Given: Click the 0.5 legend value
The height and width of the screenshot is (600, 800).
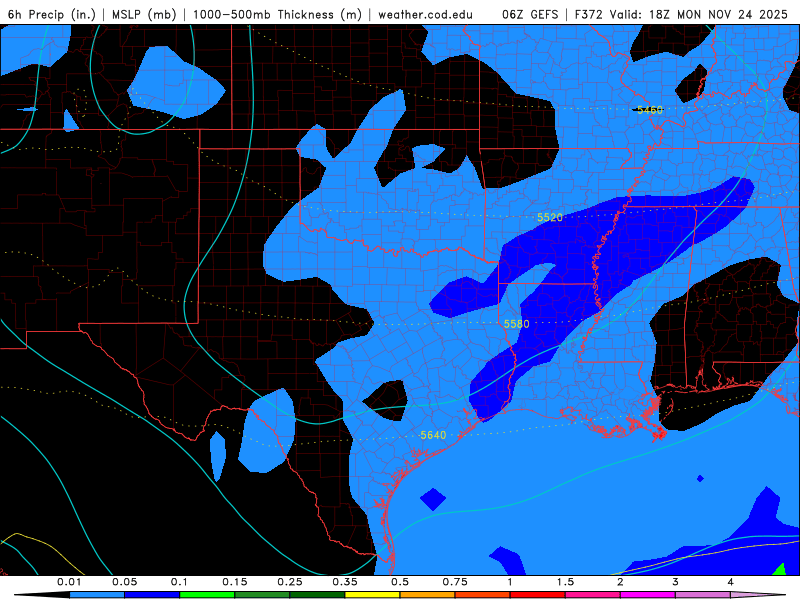Looking at the screenshot, I should [x=400, y=582].
